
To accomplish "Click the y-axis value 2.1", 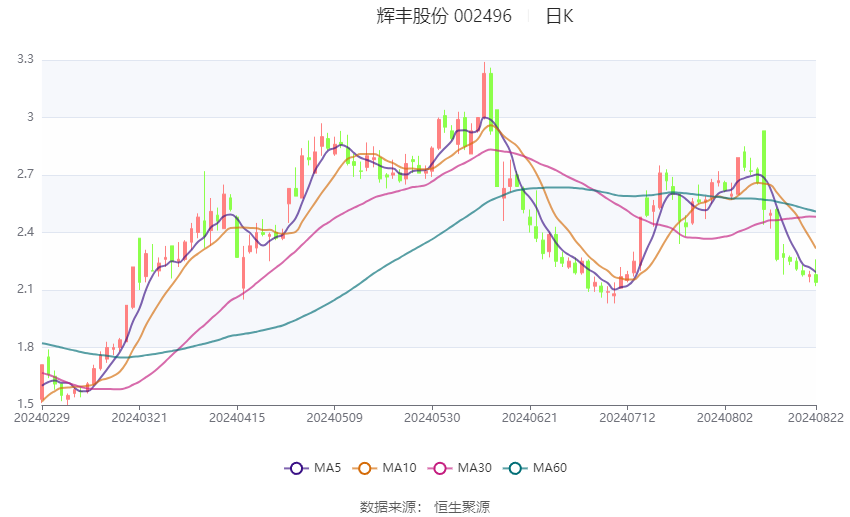I will tap(25, 289).
